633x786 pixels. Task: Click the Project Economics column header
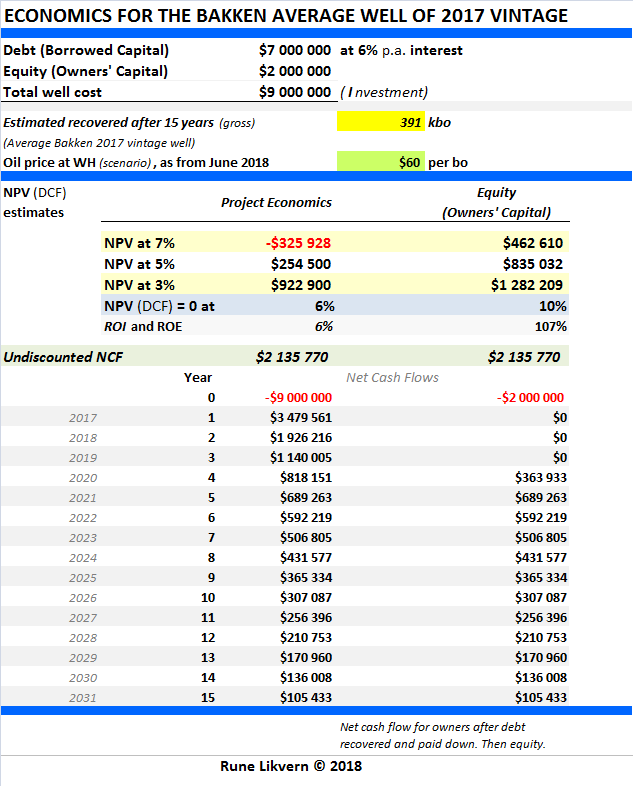(276, 202)
